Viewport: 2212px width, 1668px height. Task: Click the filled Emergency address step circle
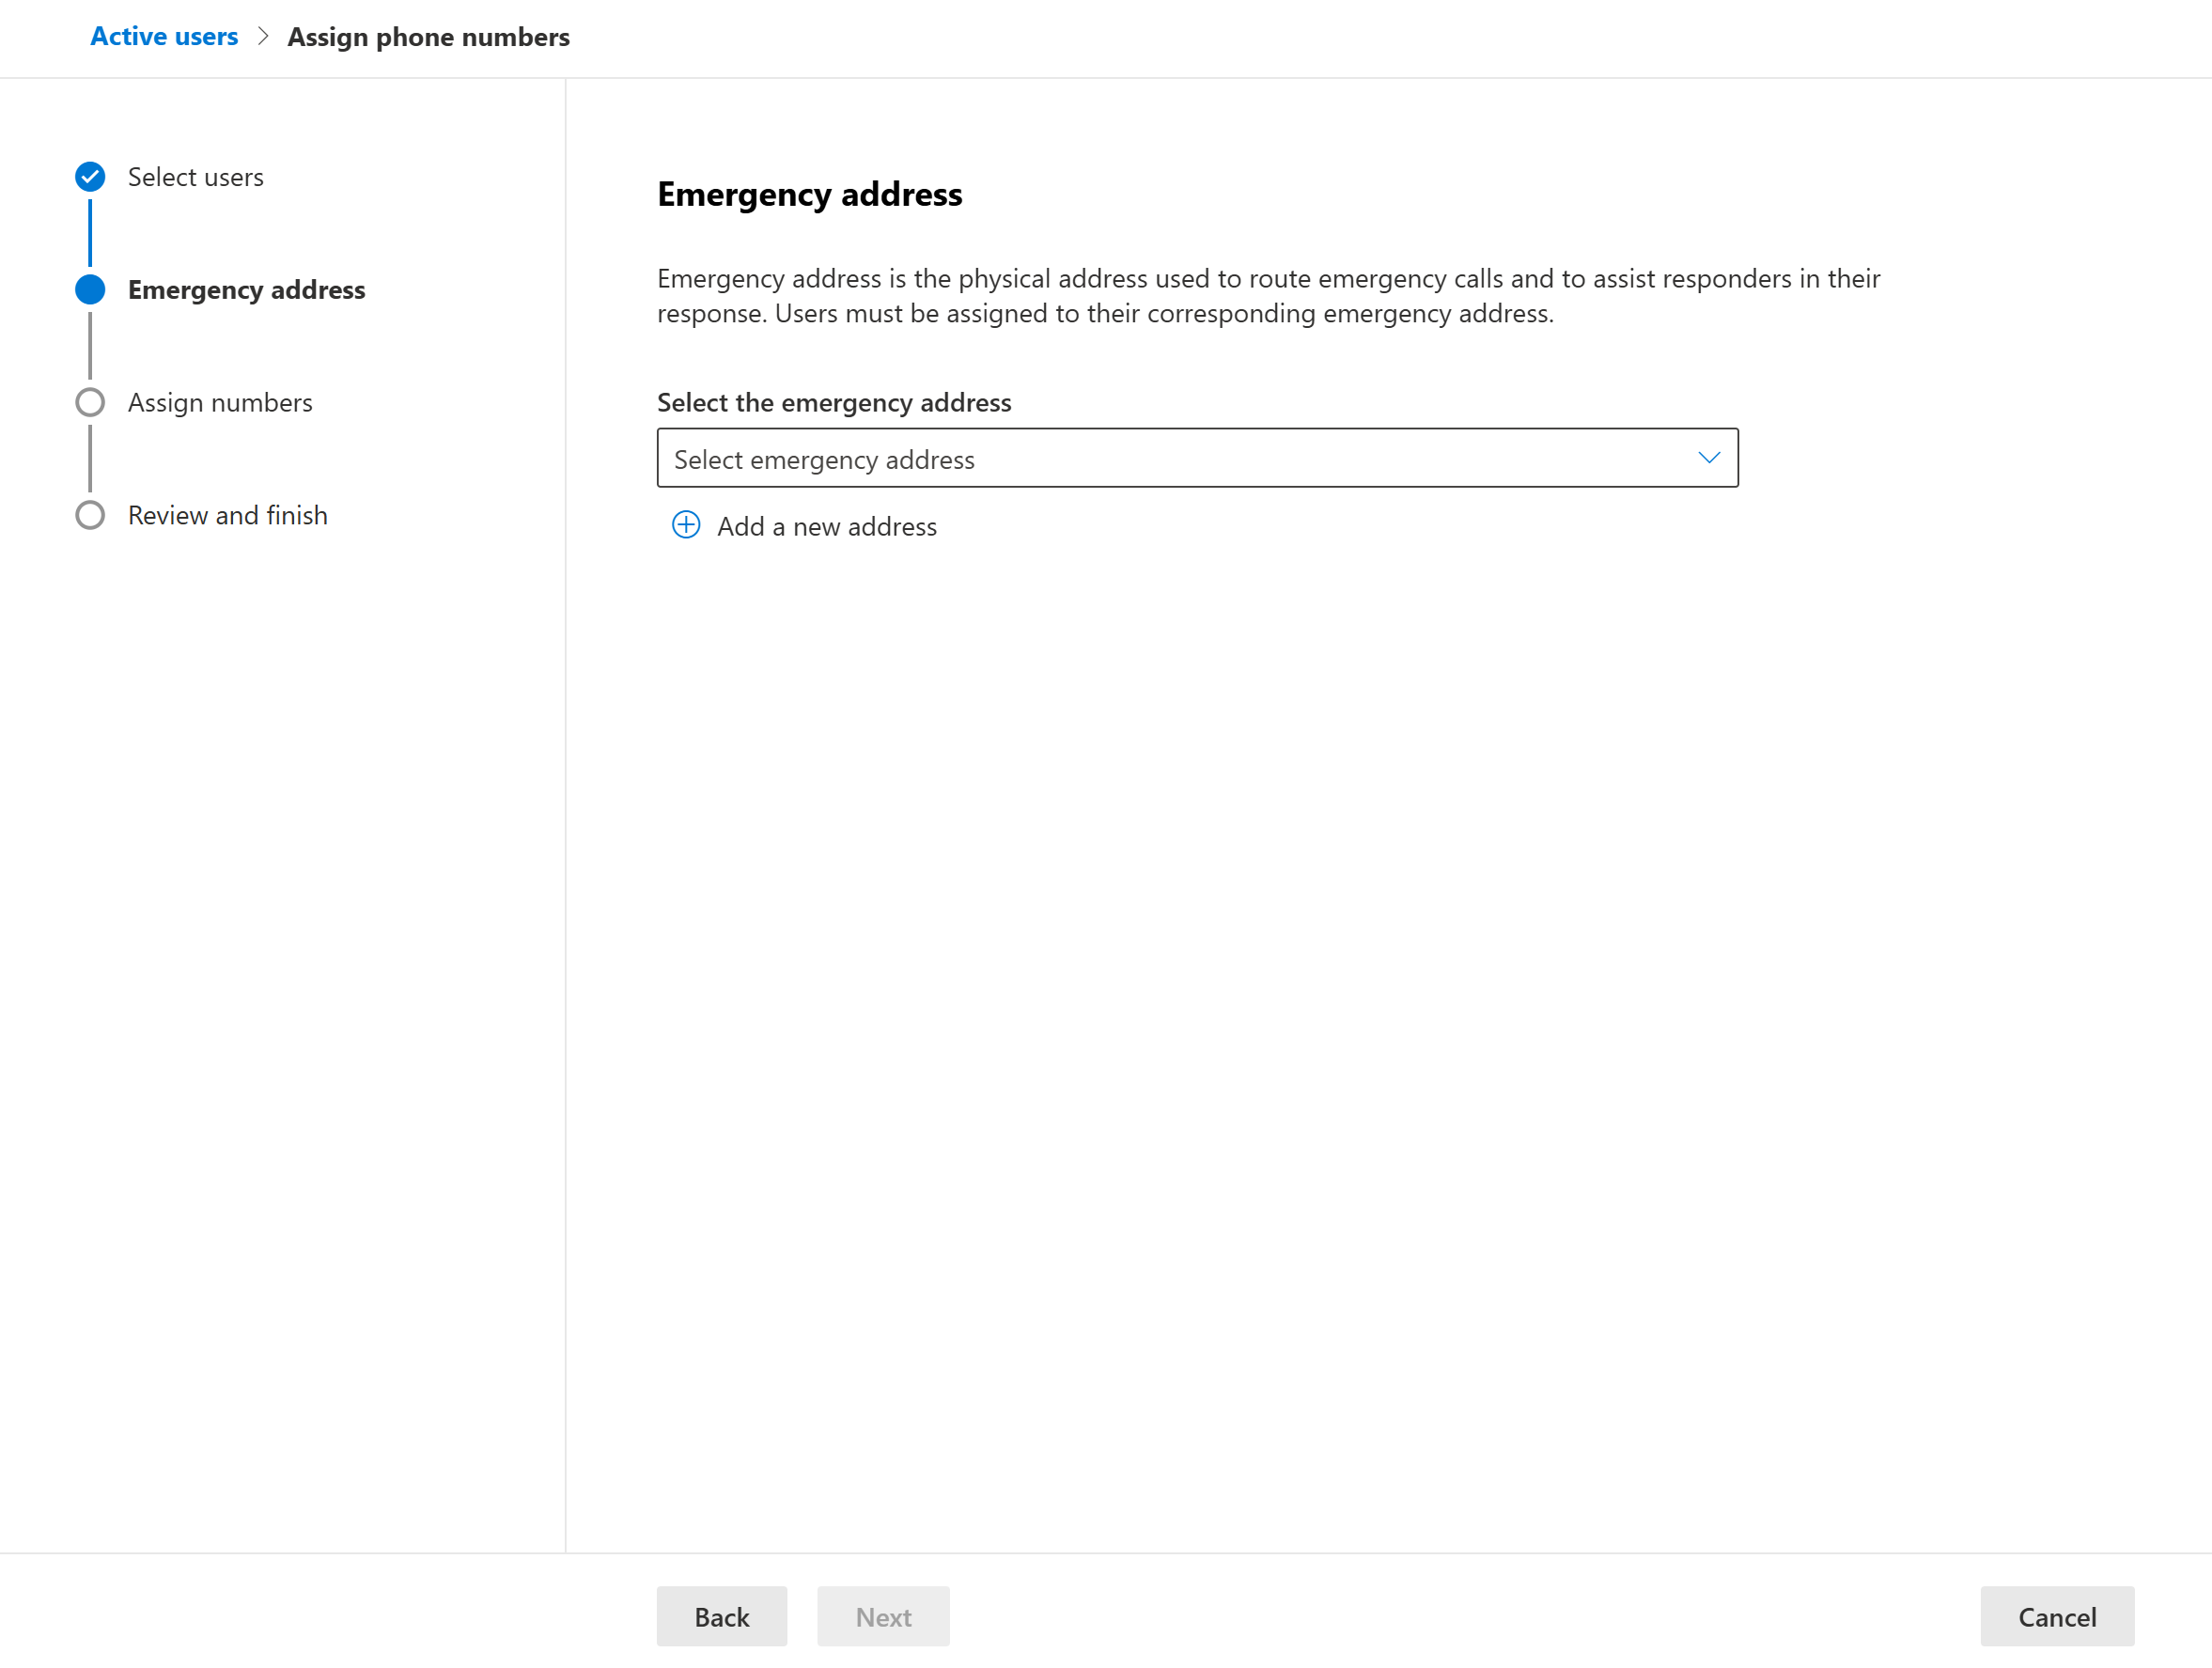(90, 290)
